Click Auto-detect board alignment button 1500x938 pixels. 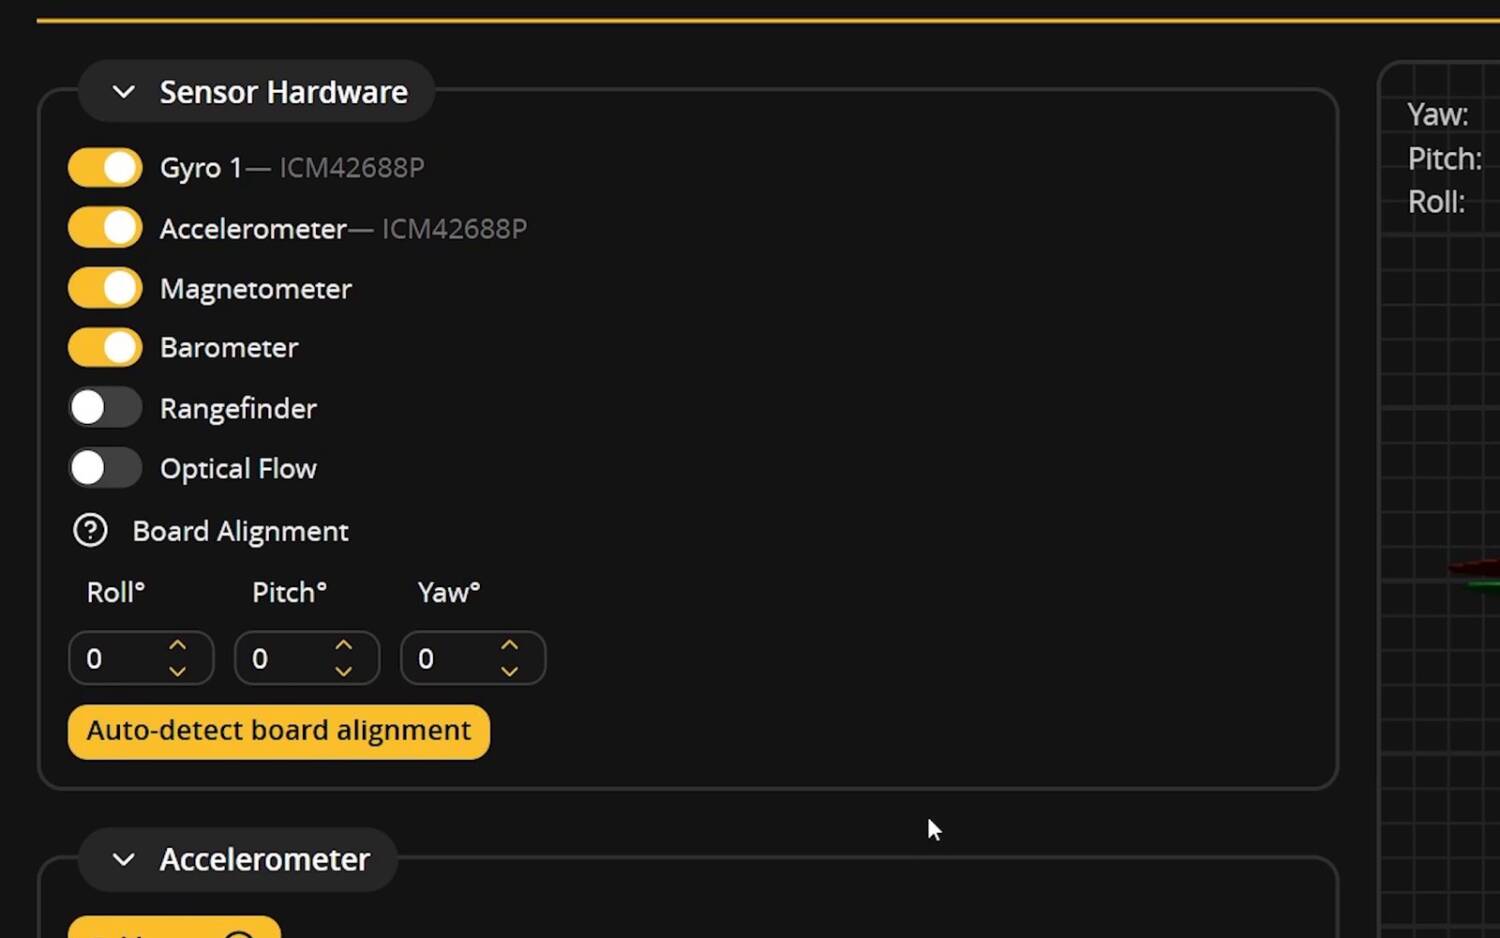[x=279, y=731]
